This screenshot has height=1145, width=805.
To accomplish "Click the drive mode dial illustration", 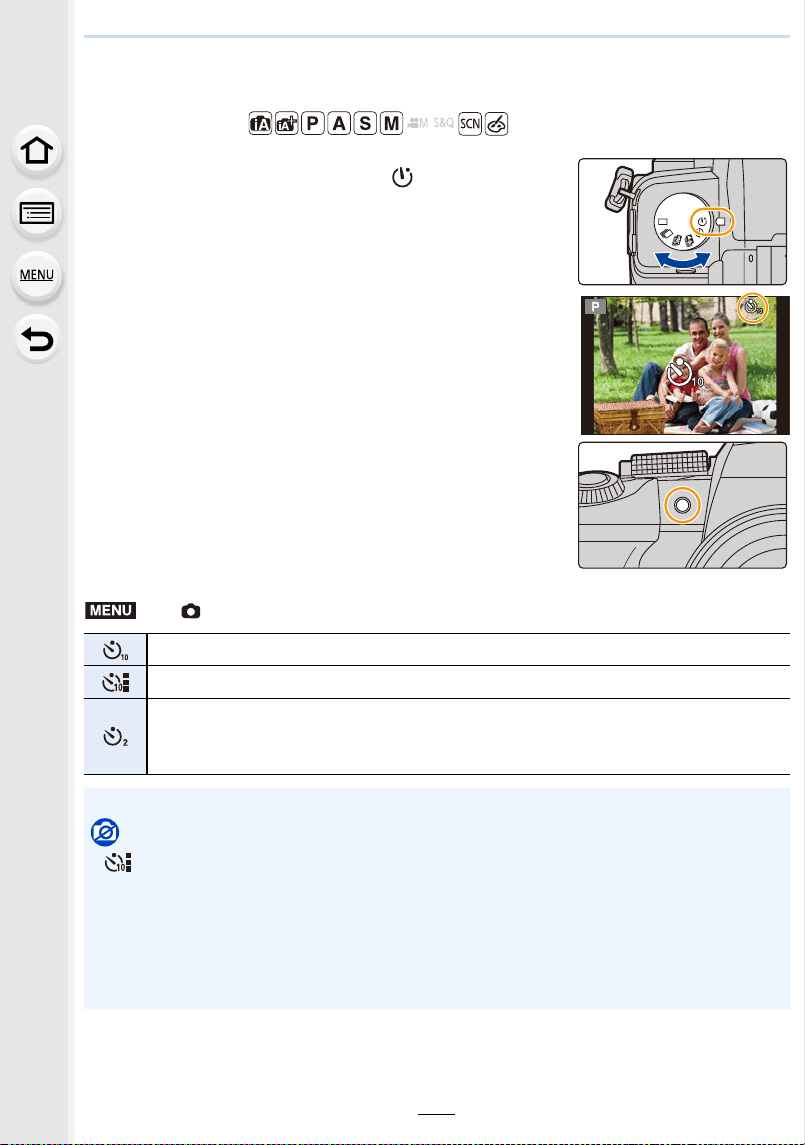I will click(682, 221).
